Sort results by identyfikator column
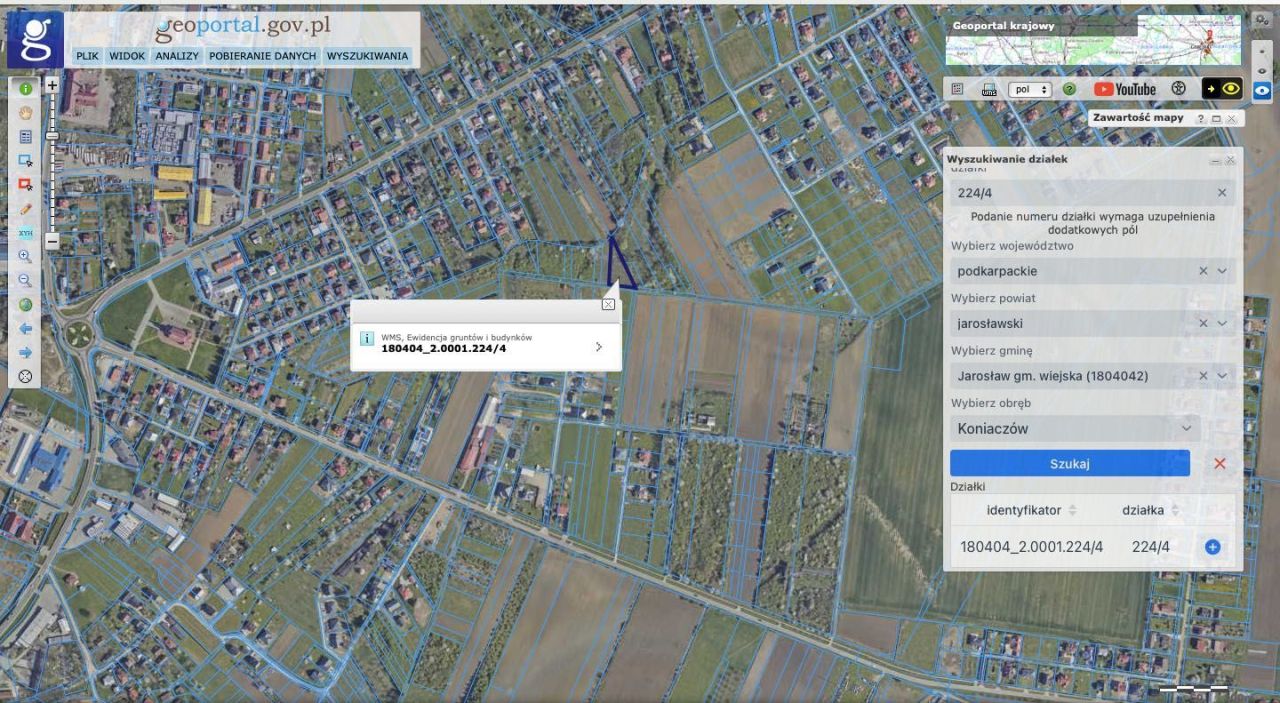 pyautogui.click(x=1031, y=510)
